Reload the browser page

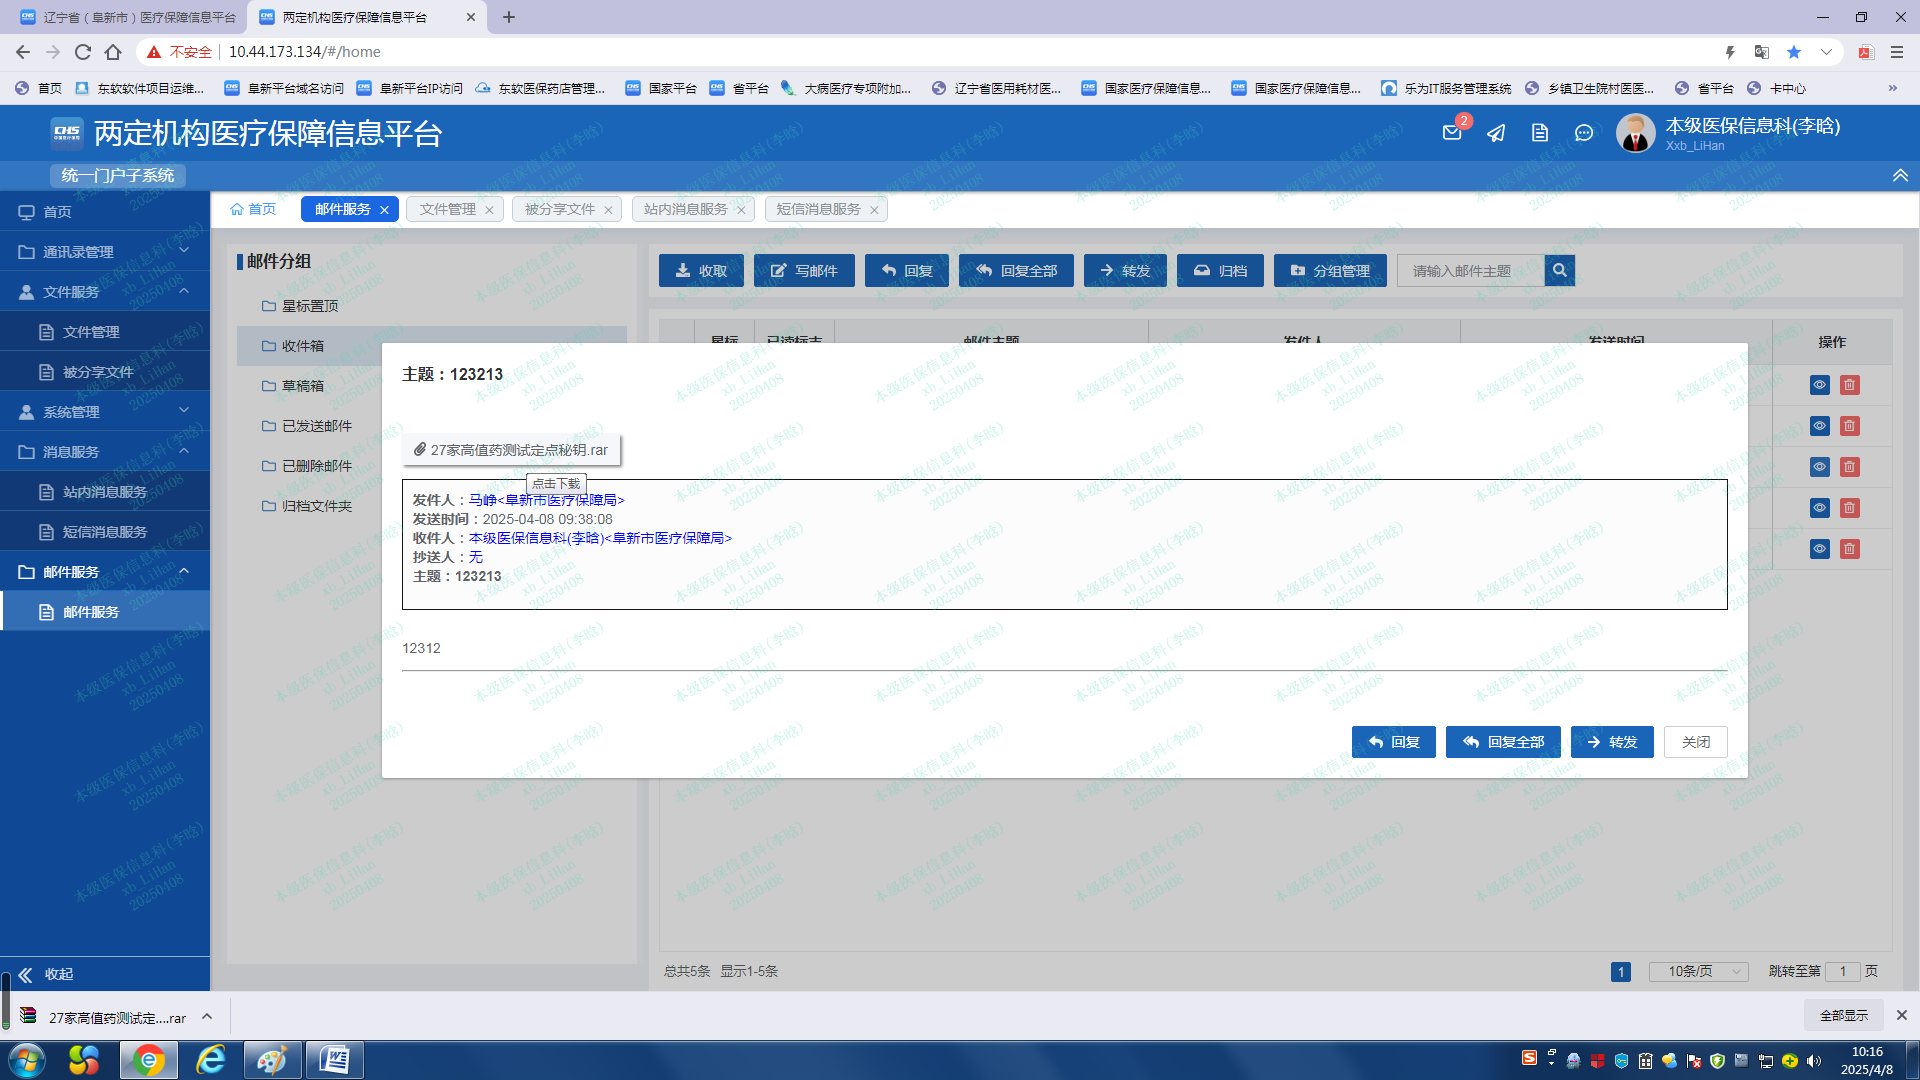pyautogui.click(x=83, y=52)
